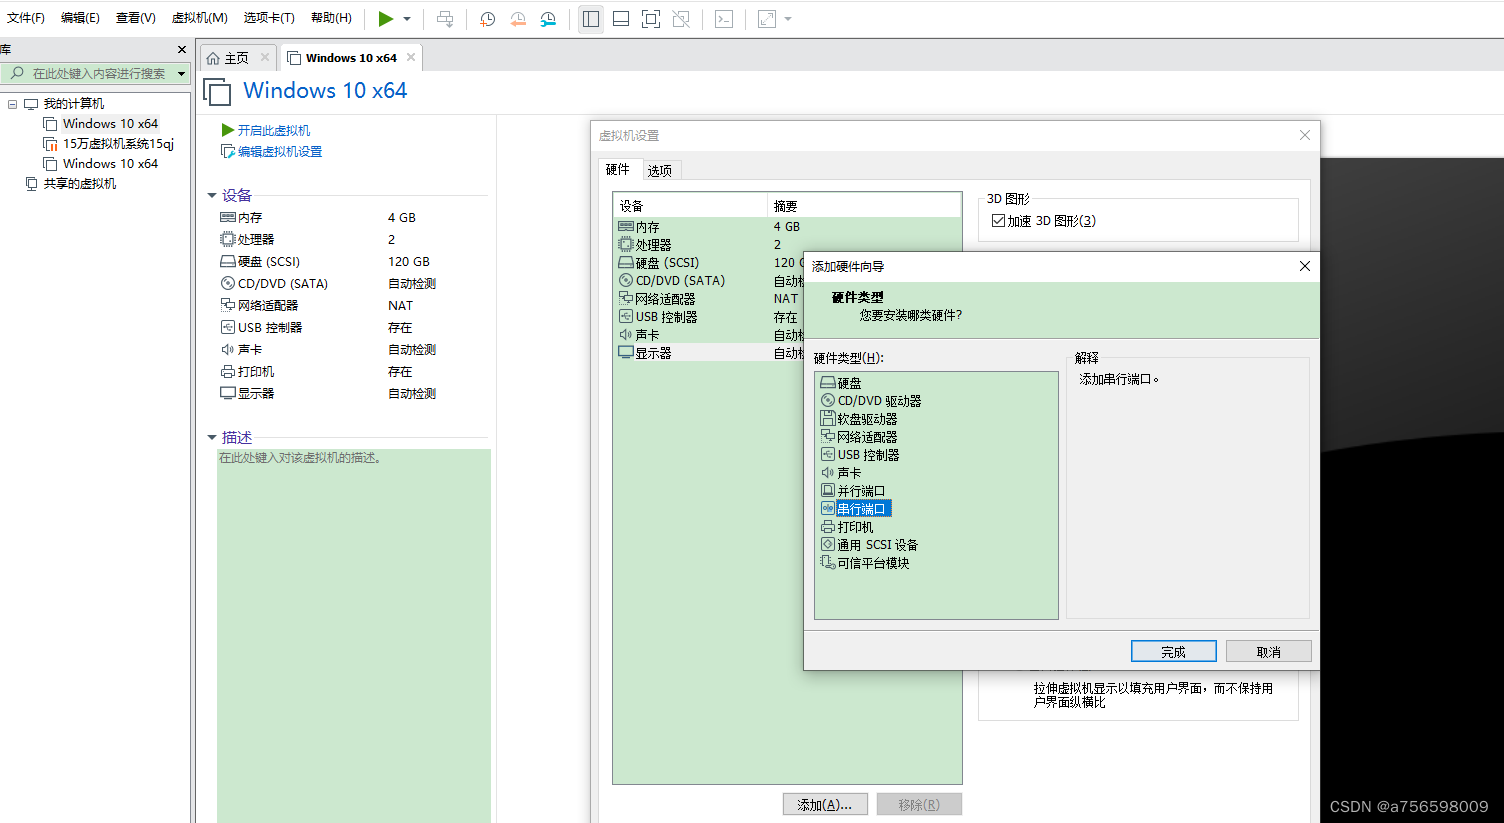Switch to the 主页 tab
The width and height of the screenshot is (1504, 823).
237,58
